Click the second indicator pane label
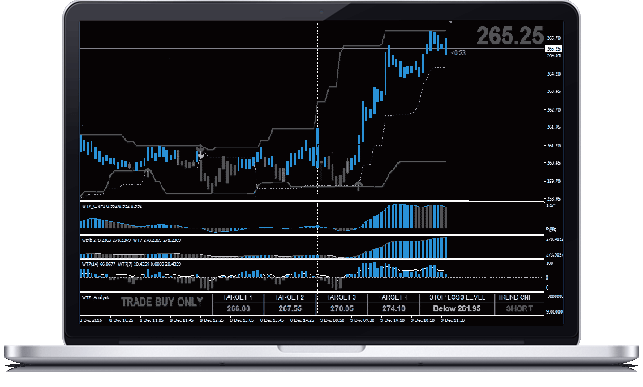 pyautogui.click(x=131, y=240)
